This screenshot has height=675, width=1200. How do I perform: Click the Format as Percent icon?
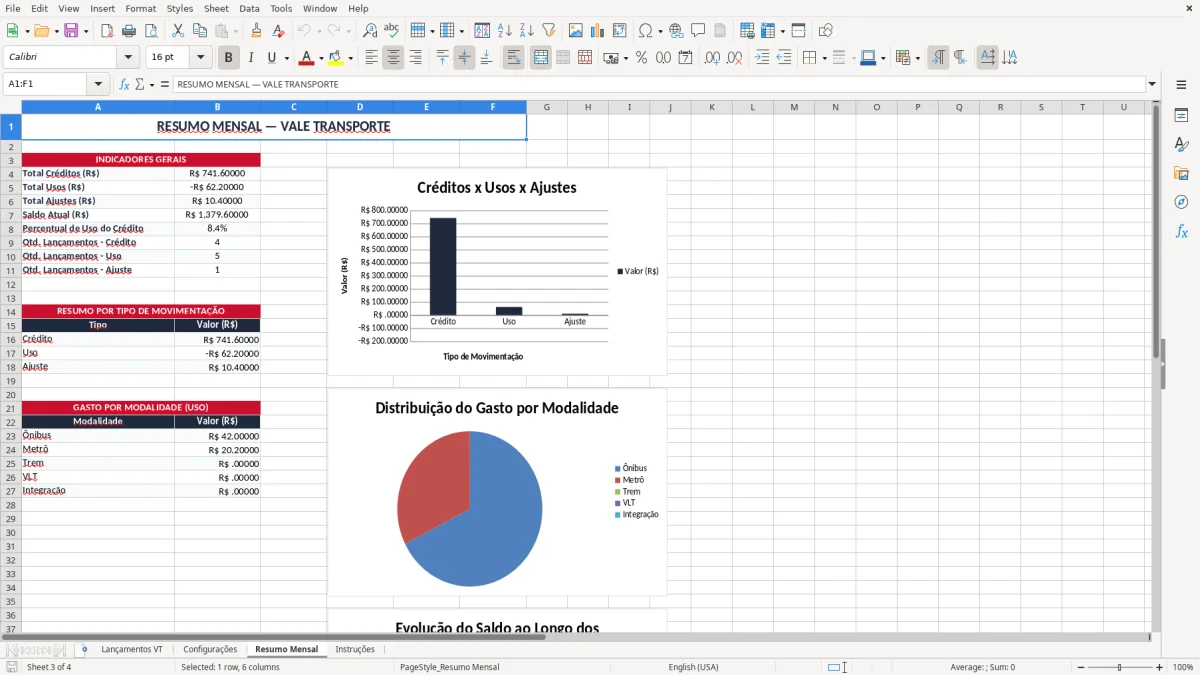pyautogui.click(x=641, y=58)
